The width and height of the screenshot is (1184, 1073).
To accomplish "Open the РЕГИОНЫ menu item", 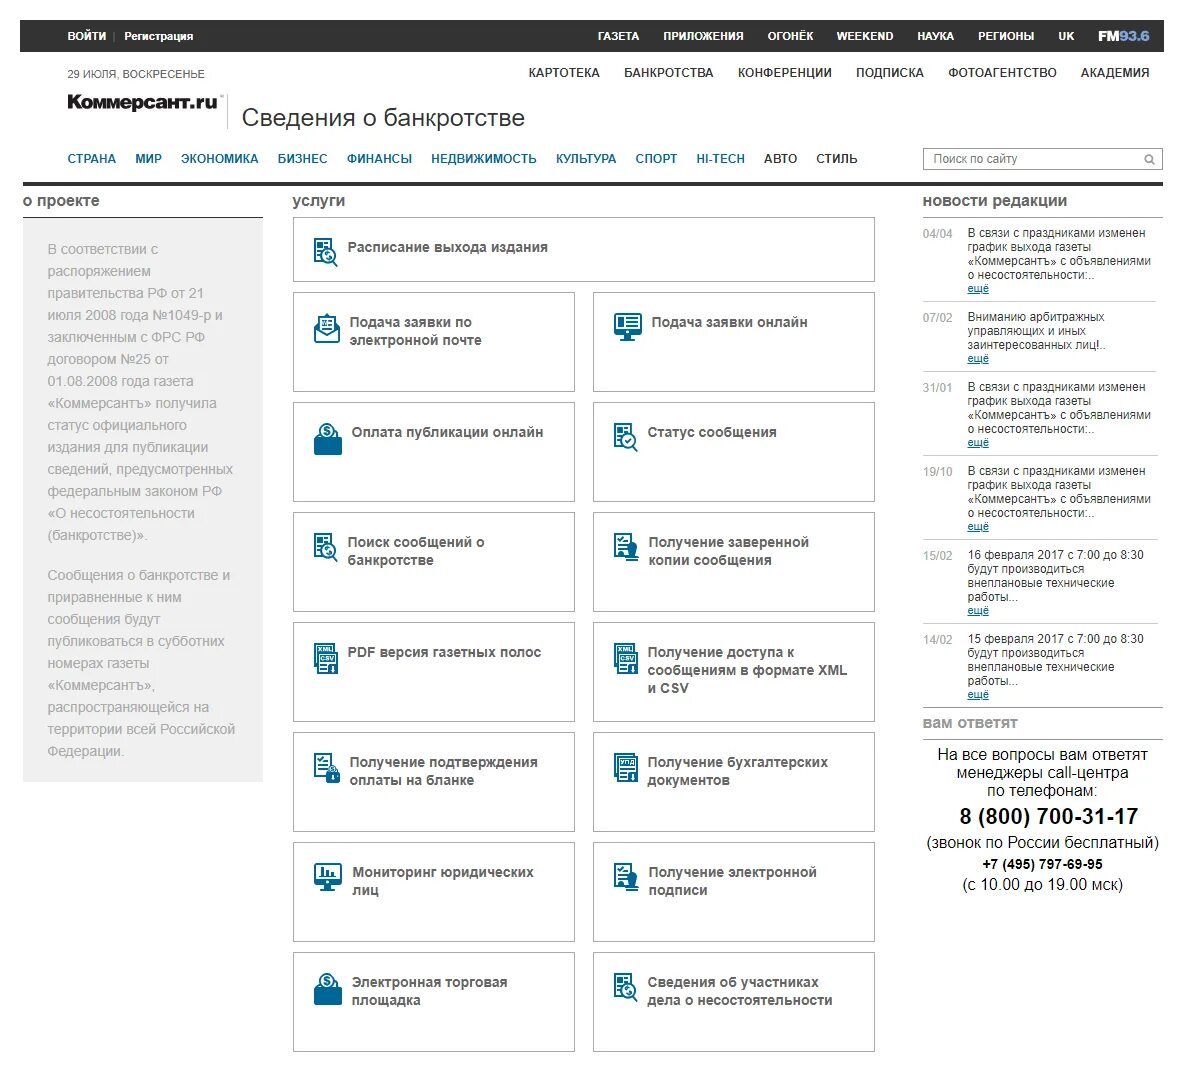I will click(x=1006, y=36).
